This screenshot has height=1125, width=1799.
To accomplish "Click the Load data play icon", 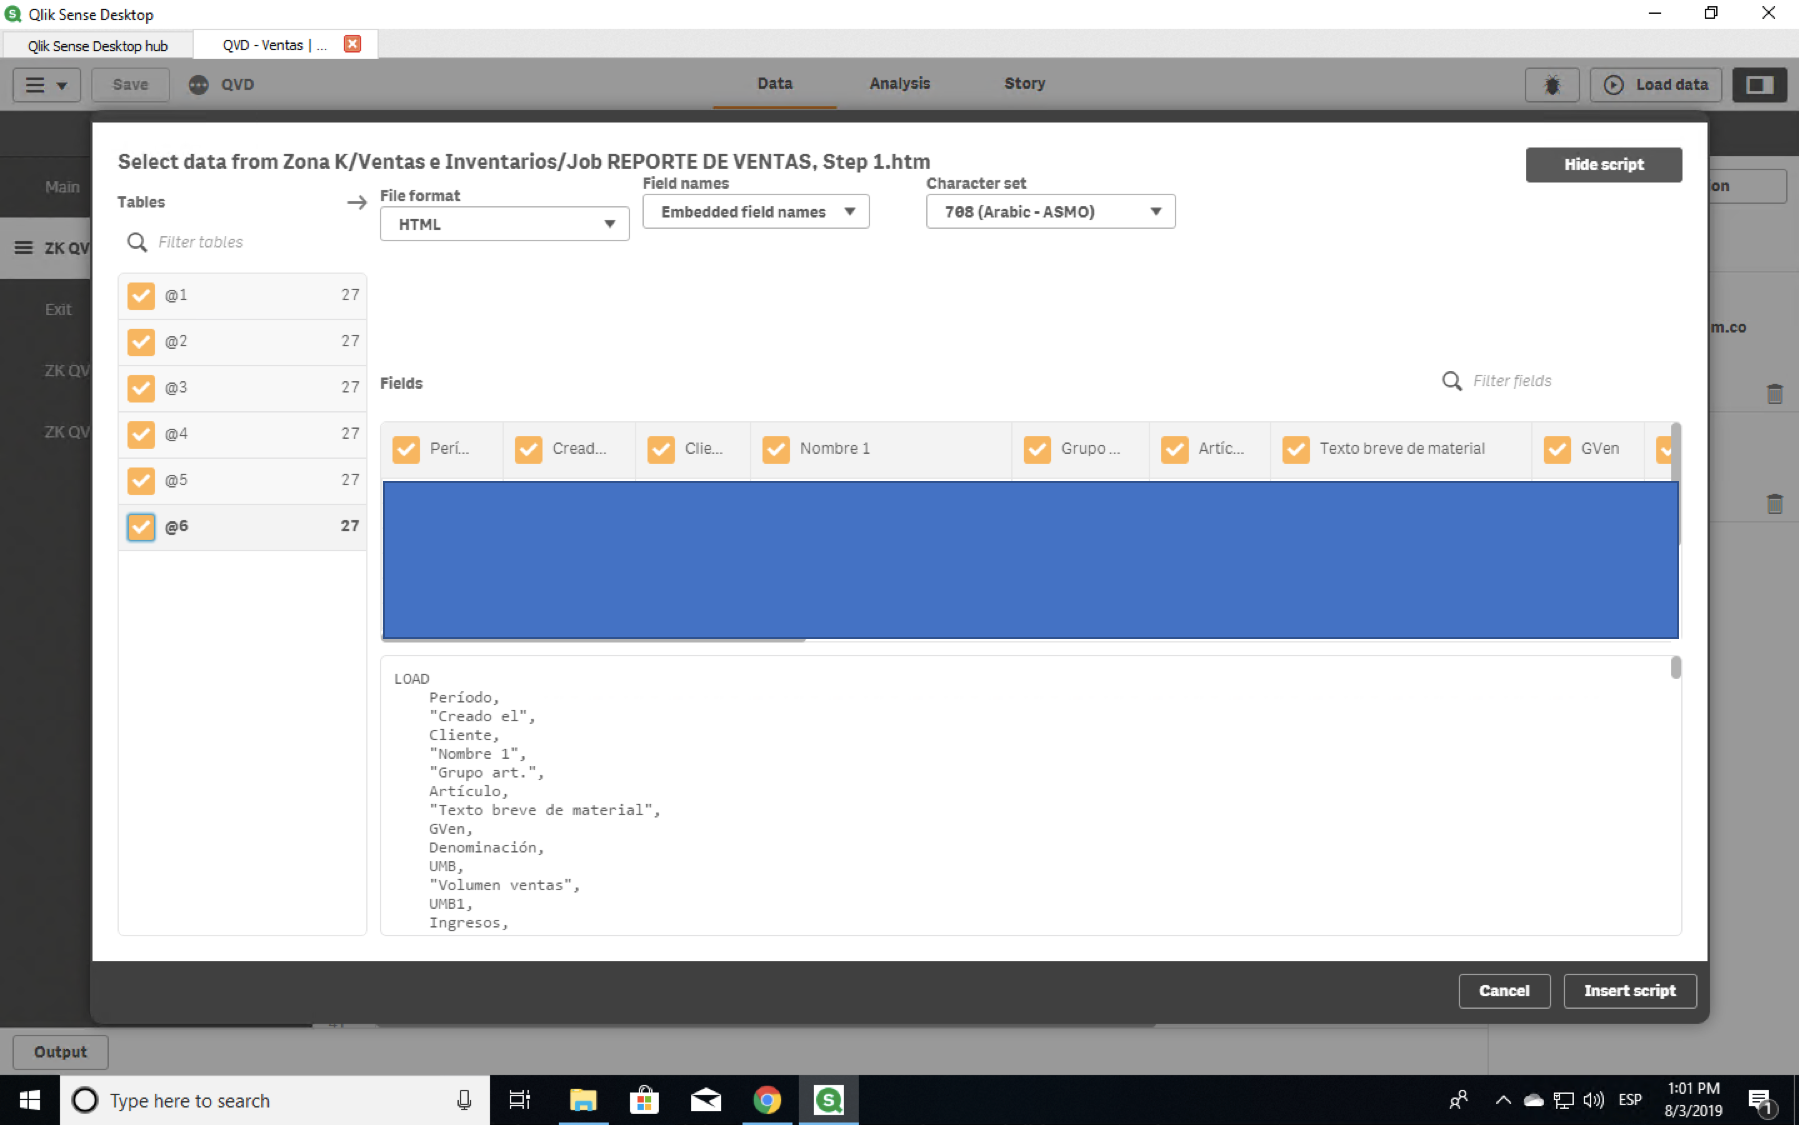I will [x=1614, y=84].
